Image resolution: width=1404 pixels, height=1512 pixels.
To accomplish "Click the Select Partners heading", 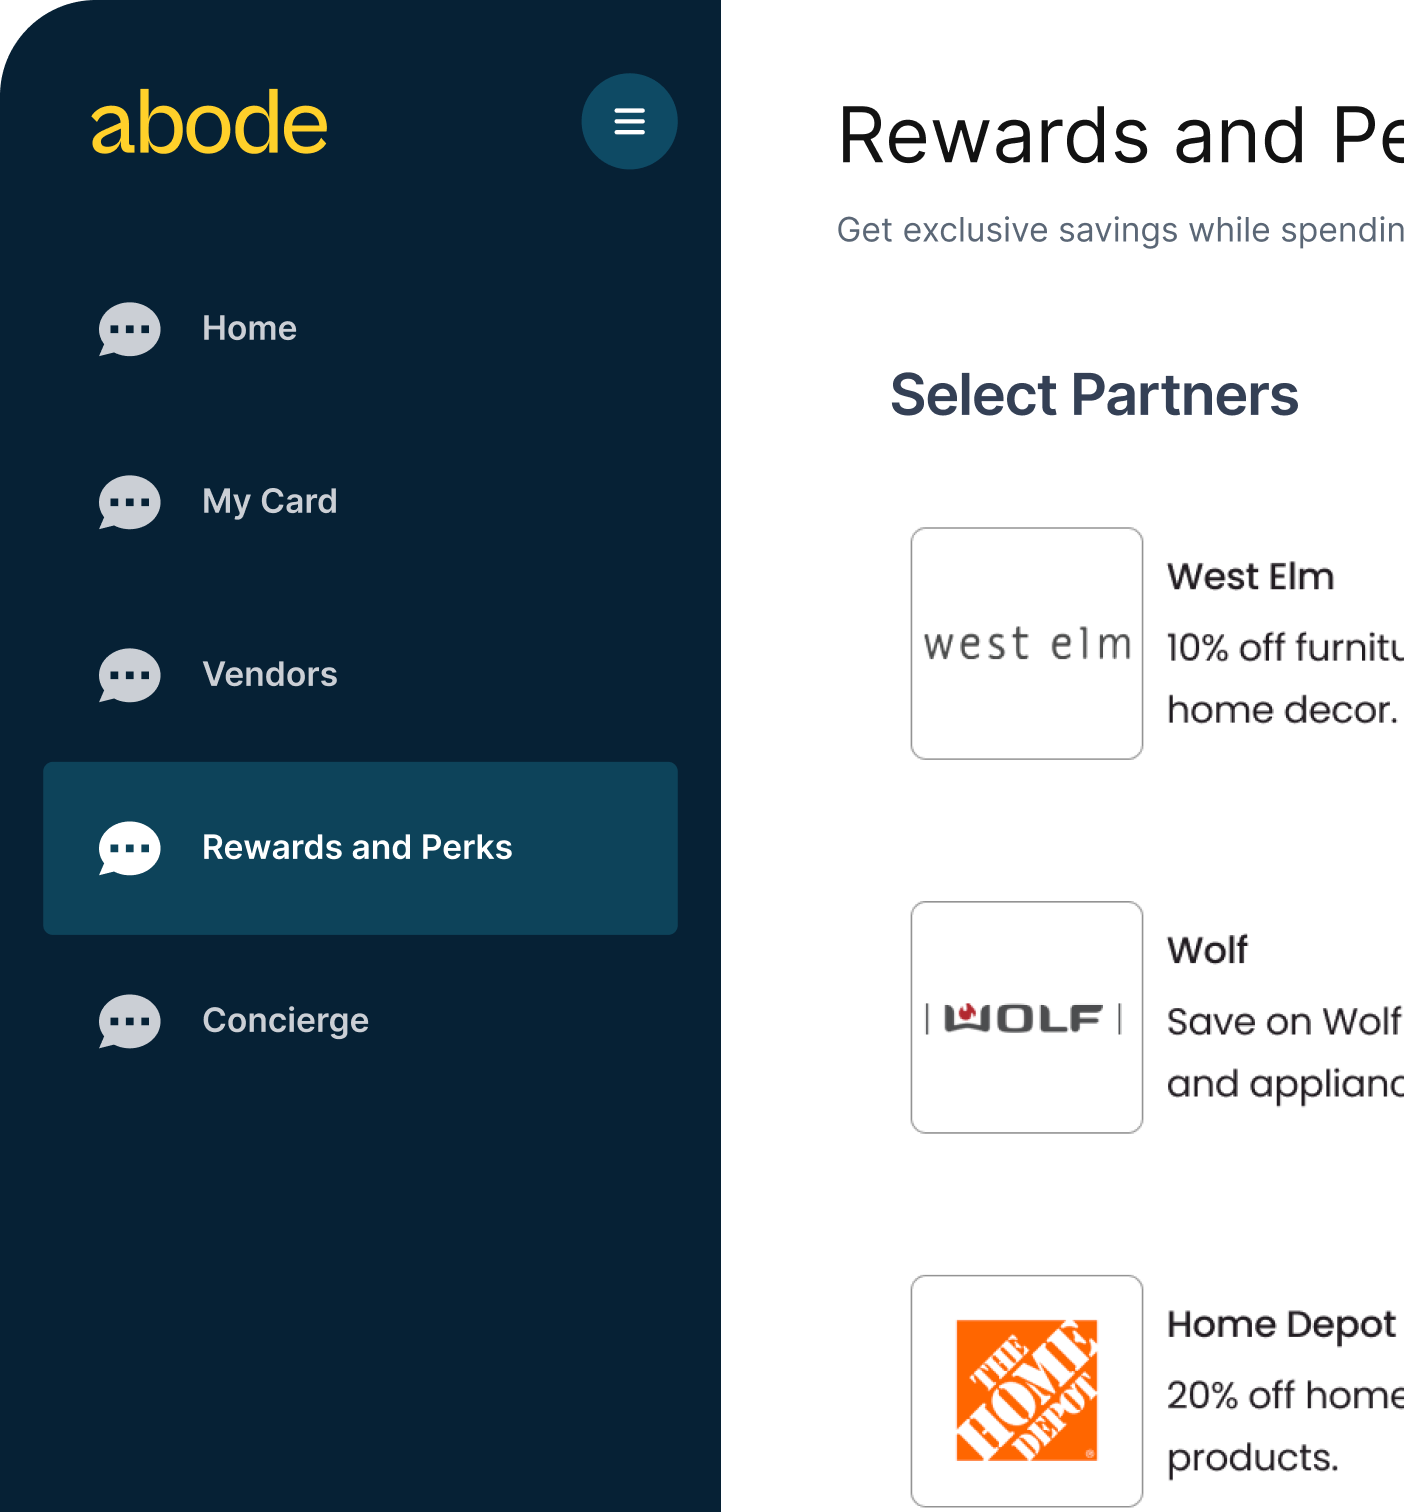I will 1096,394.
